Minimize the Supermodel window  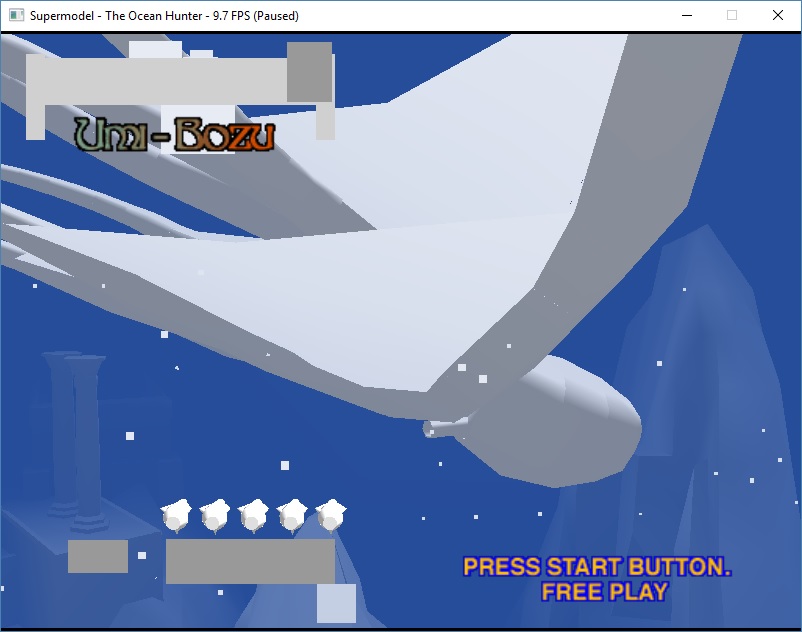(687, 15)
